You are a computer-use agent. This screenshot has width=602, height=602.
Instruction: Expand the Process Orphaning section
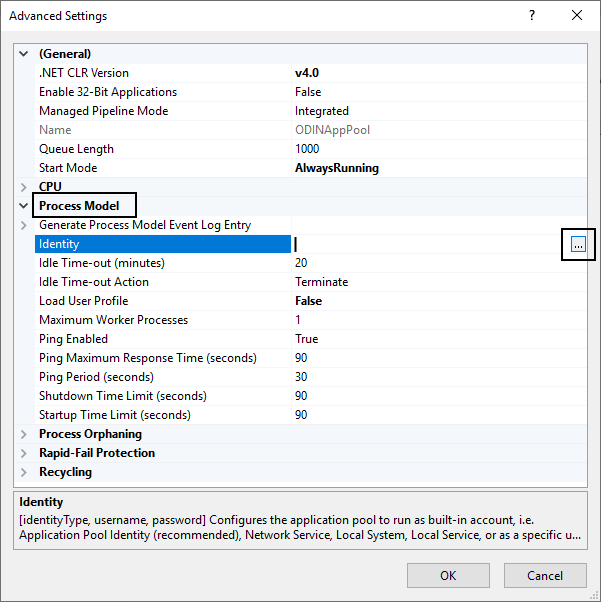(x=24, y=434)
